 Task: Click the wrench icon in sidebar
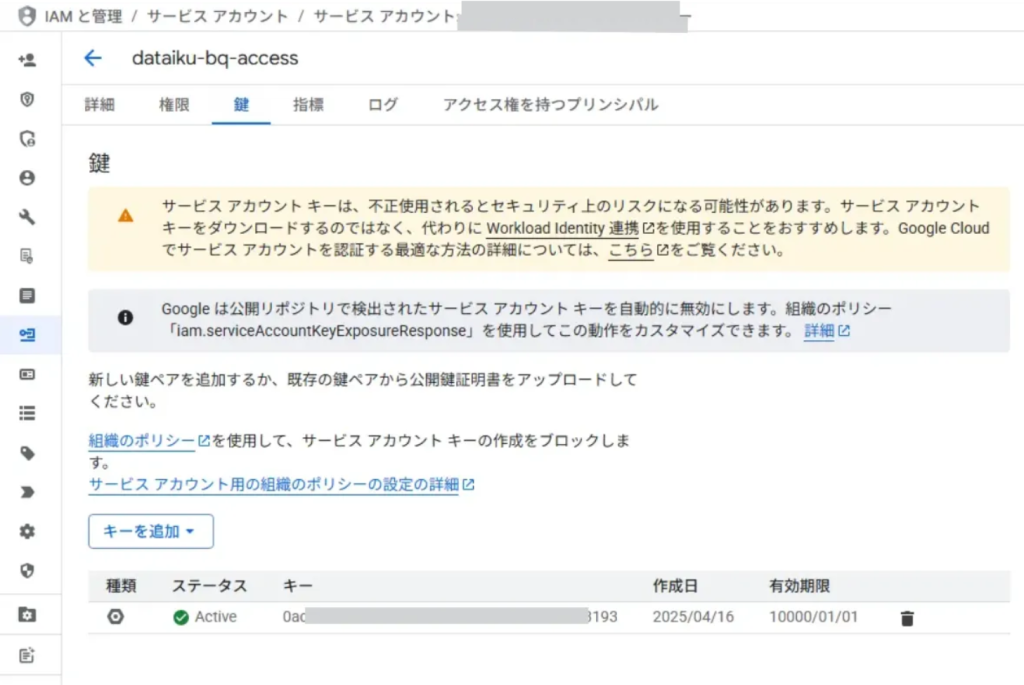coord(27,217)
